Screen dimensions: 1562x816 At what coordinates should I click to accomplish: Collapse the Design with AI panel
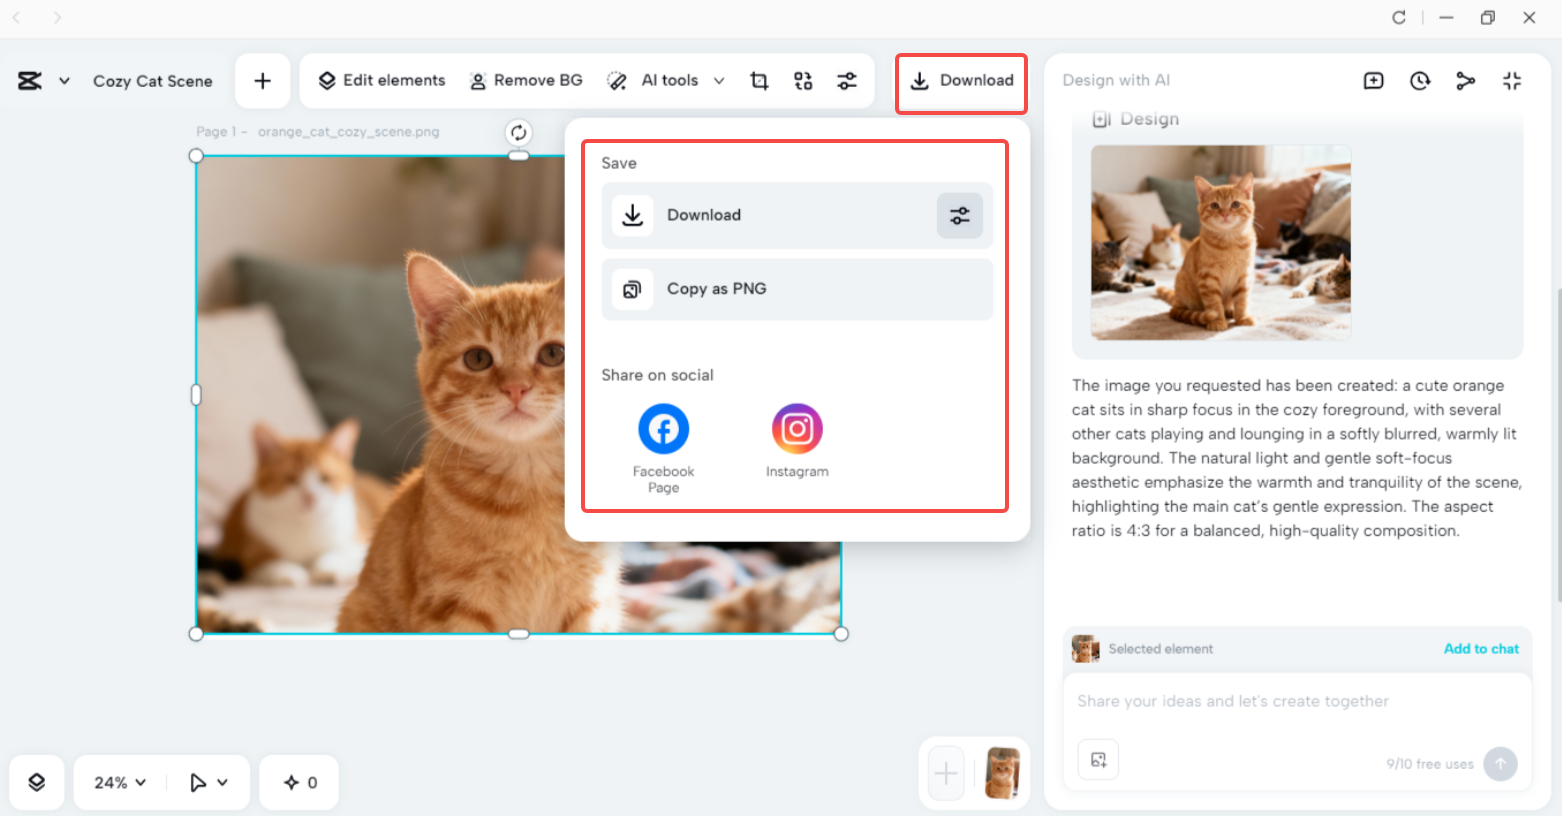pos(1512,81)
